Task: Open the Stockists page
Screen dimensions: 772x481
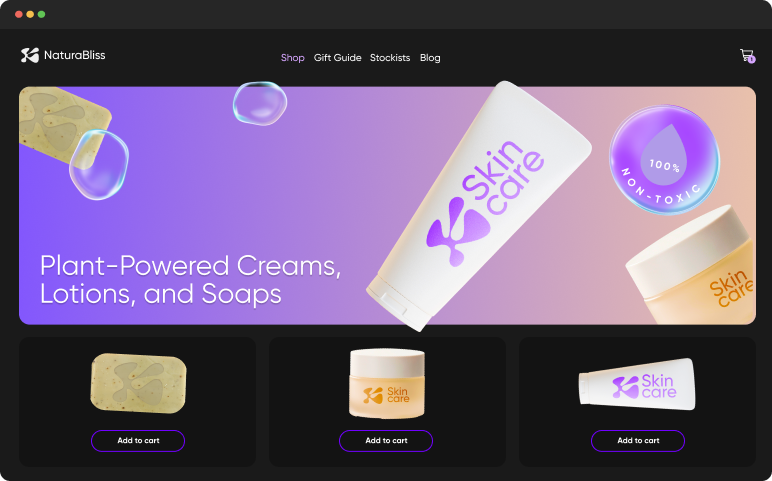Action: click(390, 58)
